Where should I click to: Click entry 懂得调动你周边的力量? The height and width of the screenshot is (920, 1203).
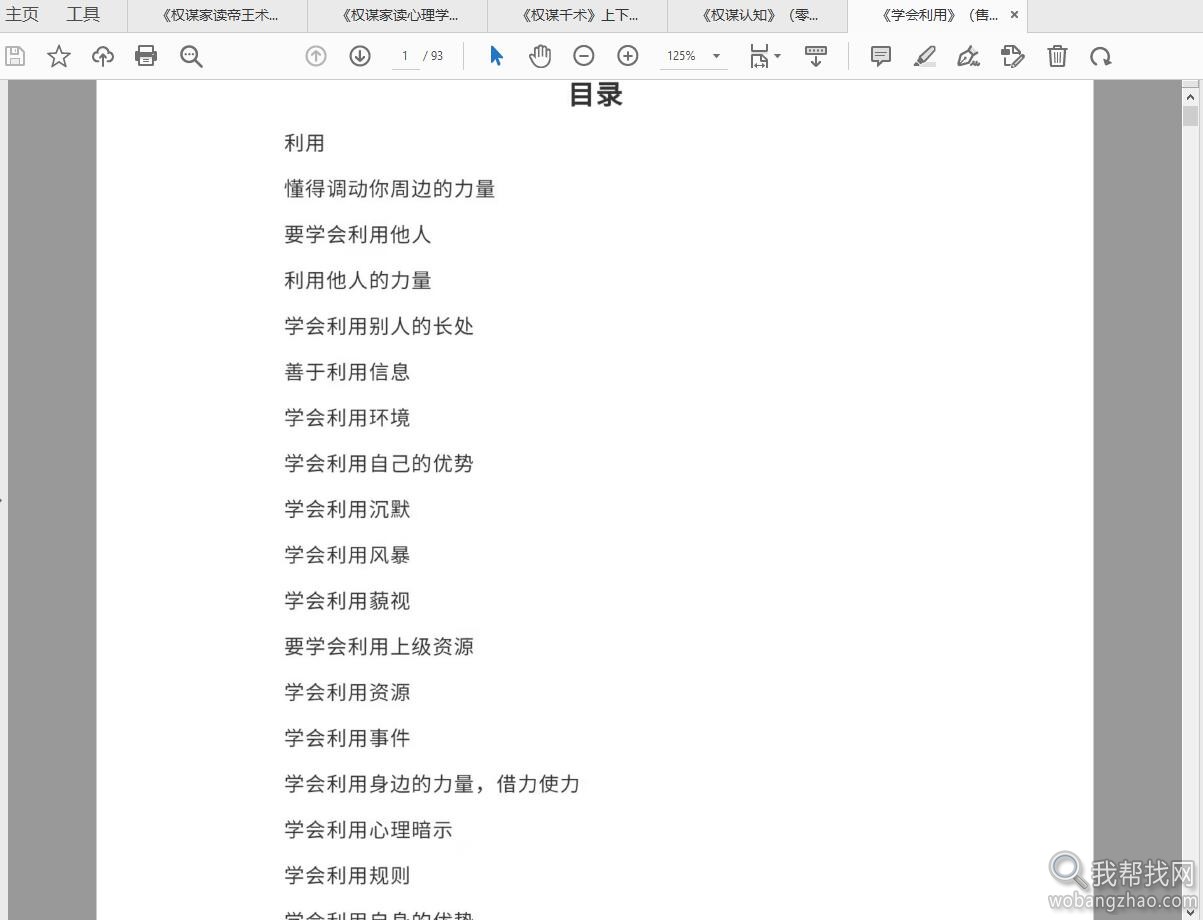coord(390,189)
